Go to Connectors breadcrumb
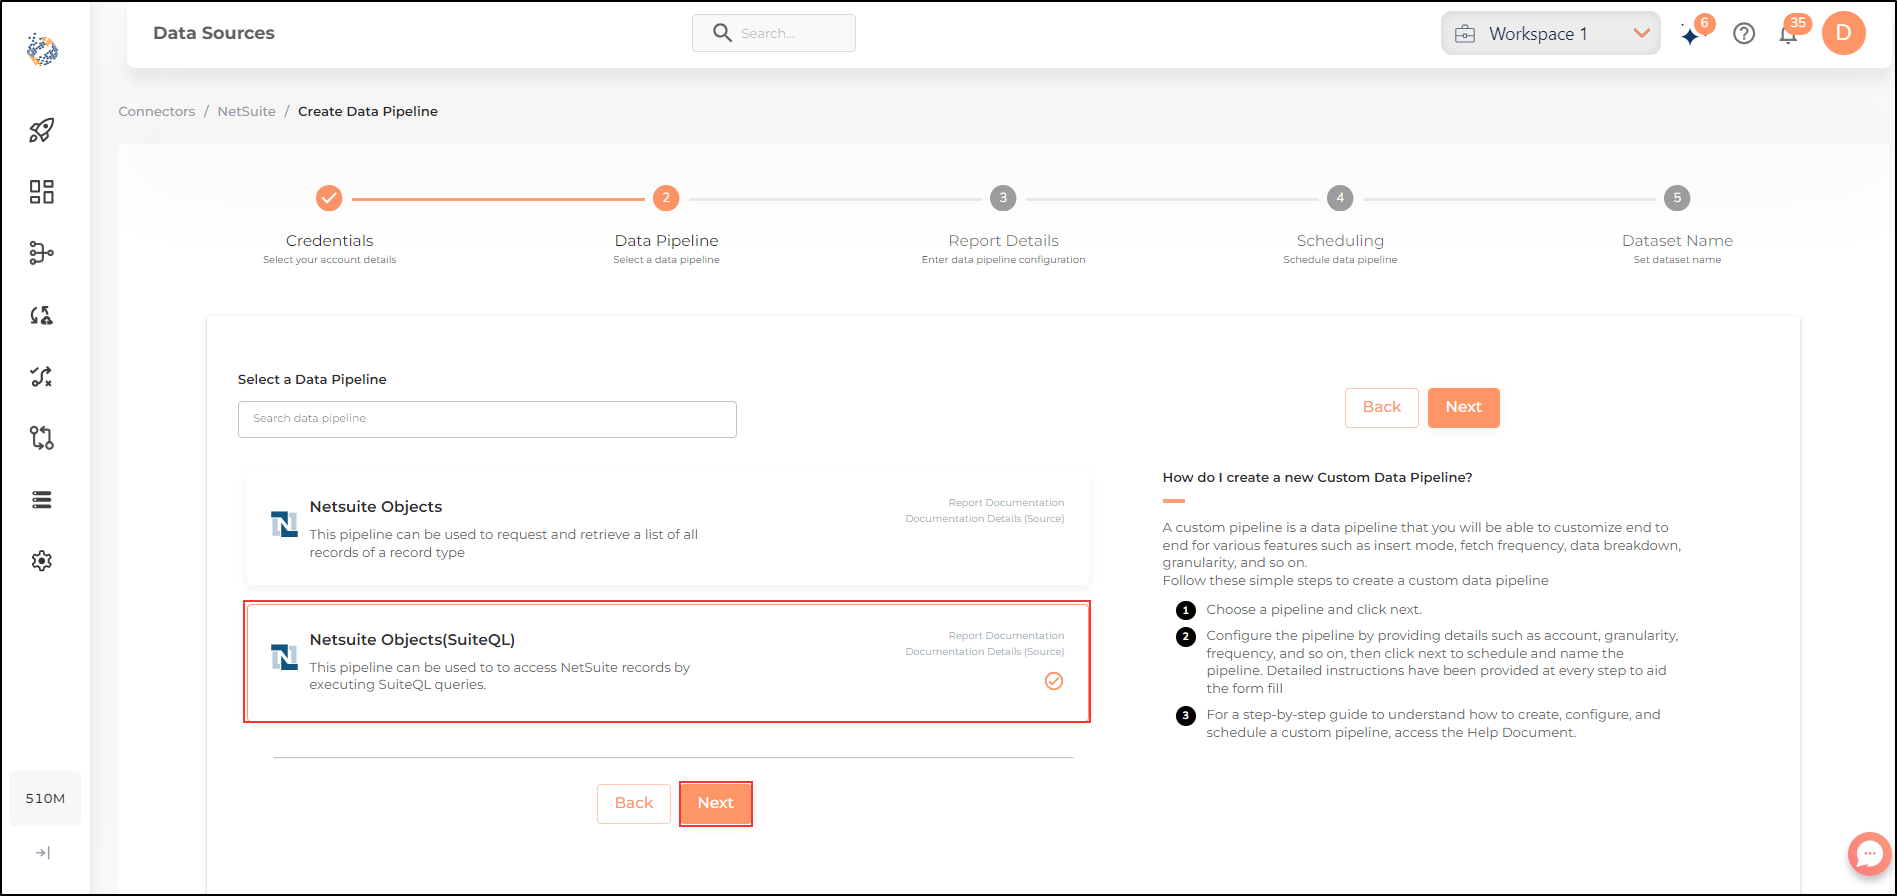 157,111
